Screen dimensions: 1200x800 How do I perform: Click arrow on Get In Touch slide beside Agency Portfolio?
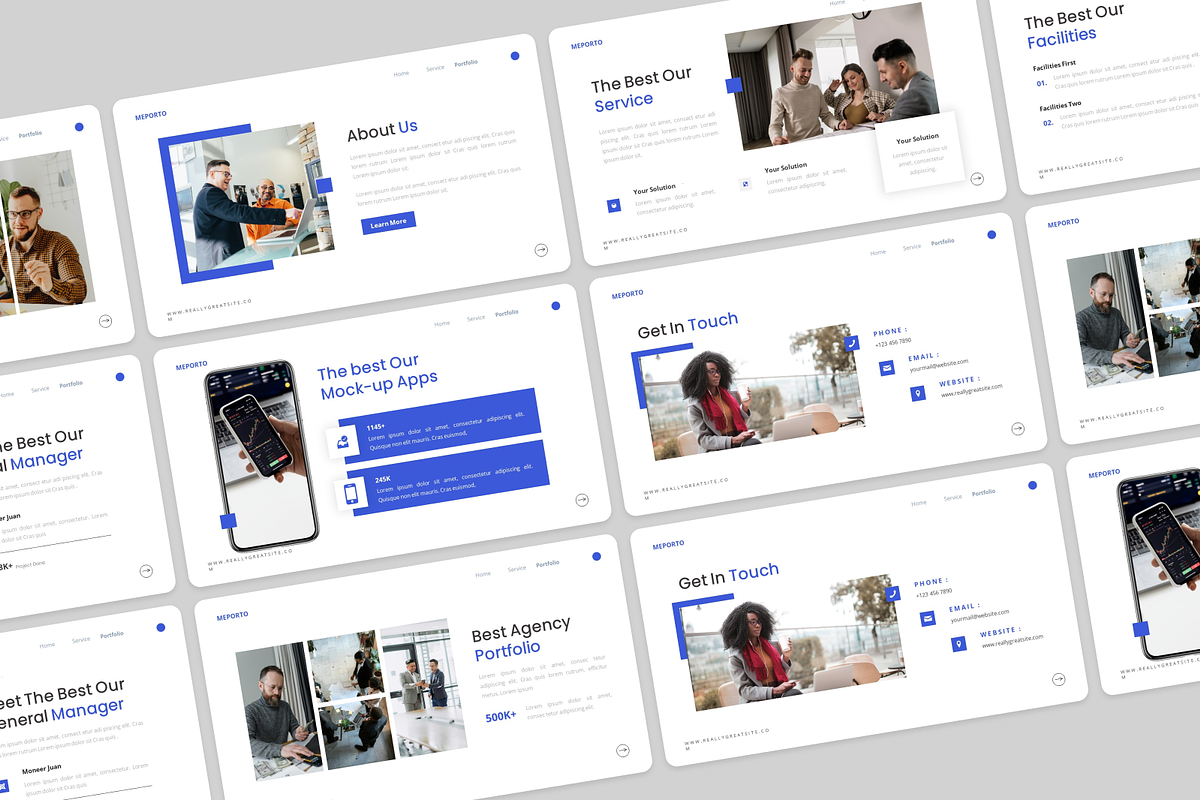click(x=1059, y=680)
